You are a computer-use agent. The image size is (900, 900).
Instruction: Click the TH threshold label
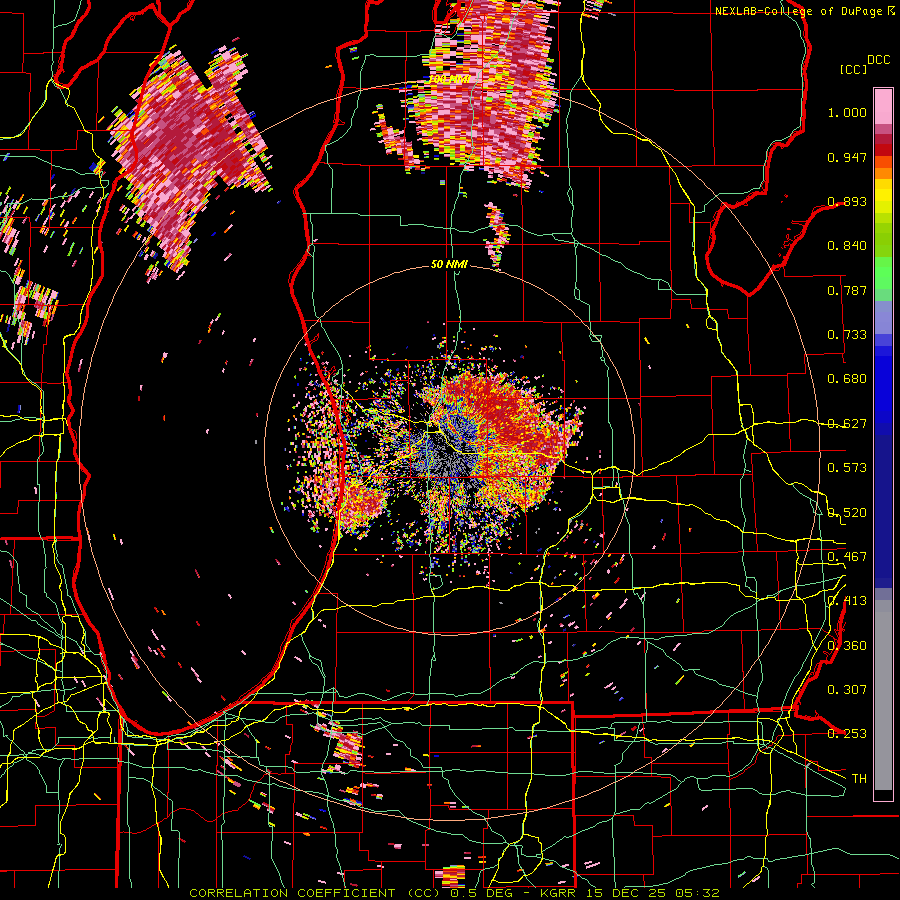859,779
